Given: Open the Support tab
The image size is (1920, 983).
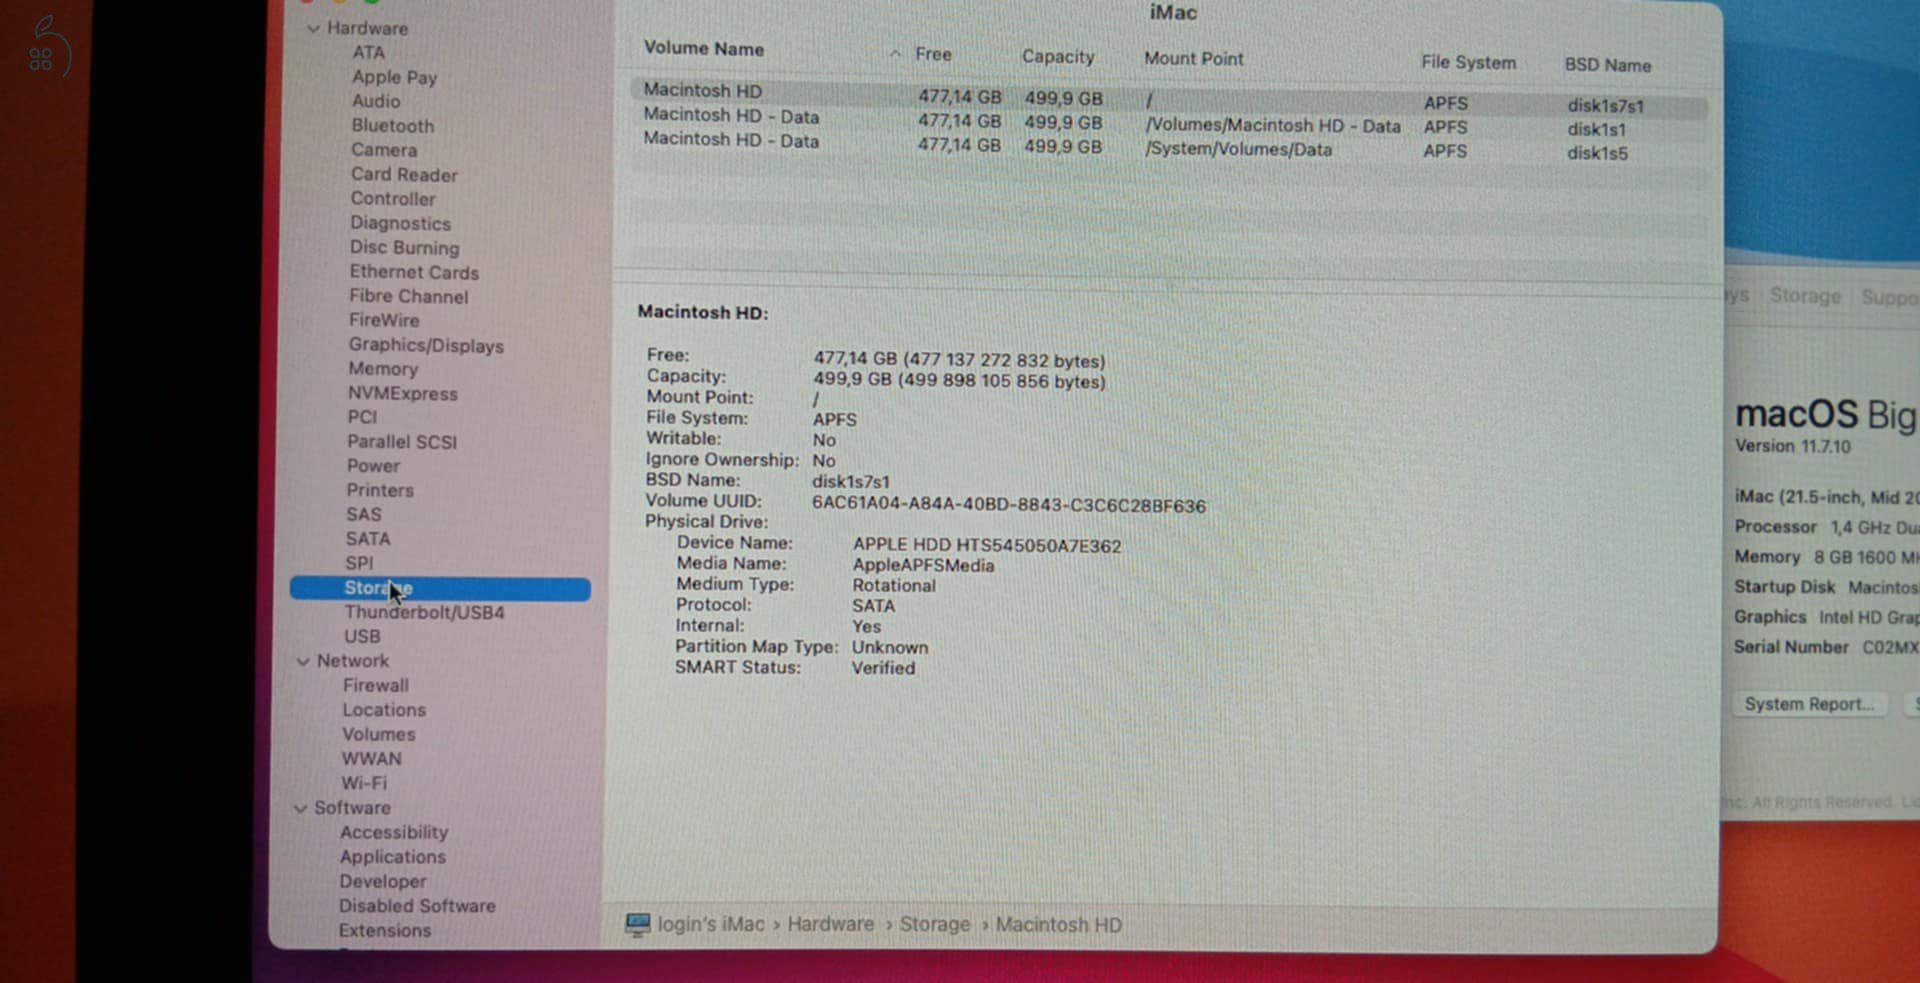Looking at the screenshot, I should 1889,296.
